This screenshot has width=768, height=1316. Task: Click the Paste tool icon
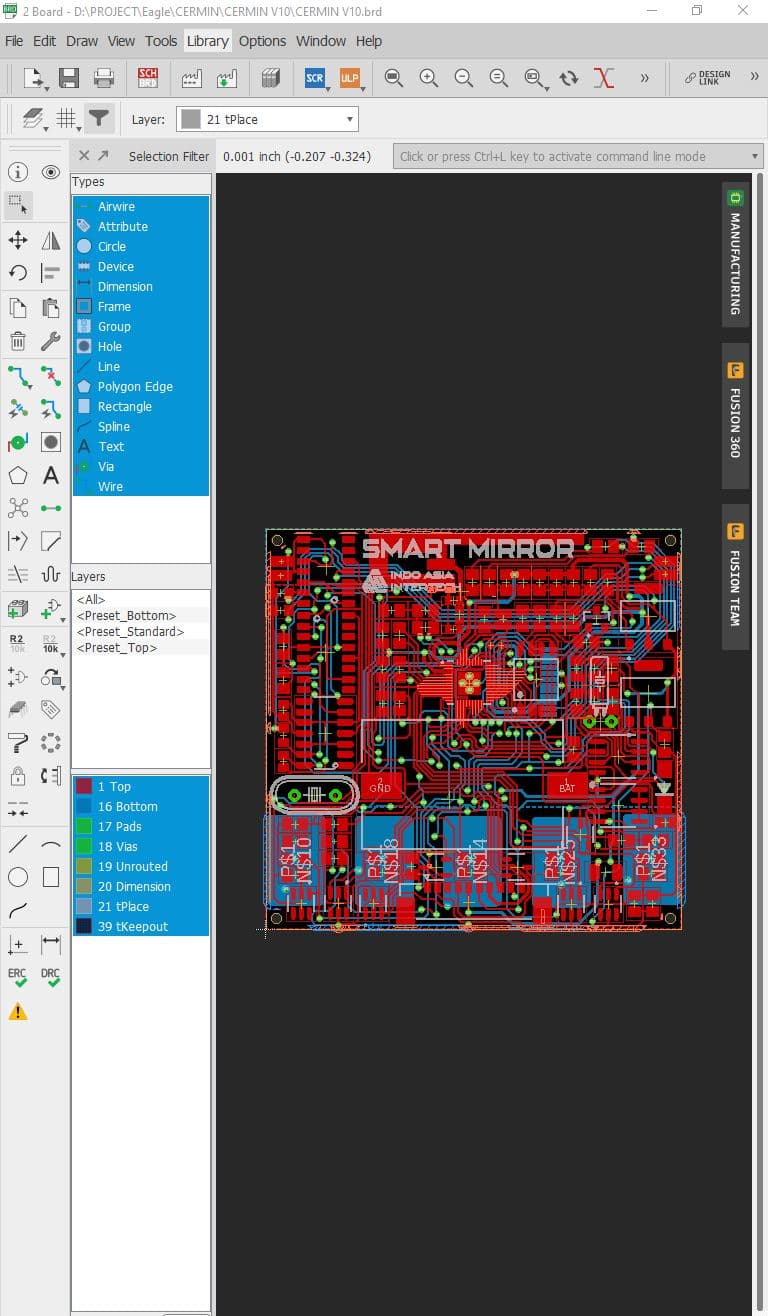51,308
